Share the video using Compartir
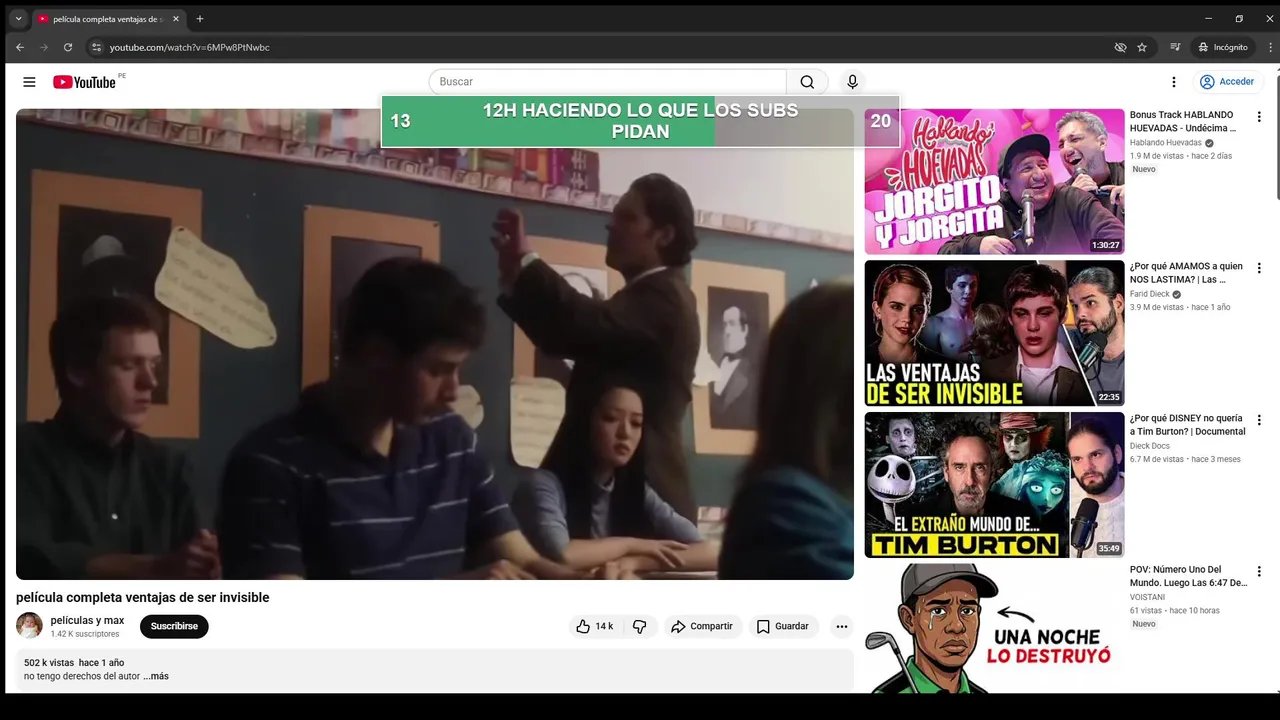 point(702,626)
